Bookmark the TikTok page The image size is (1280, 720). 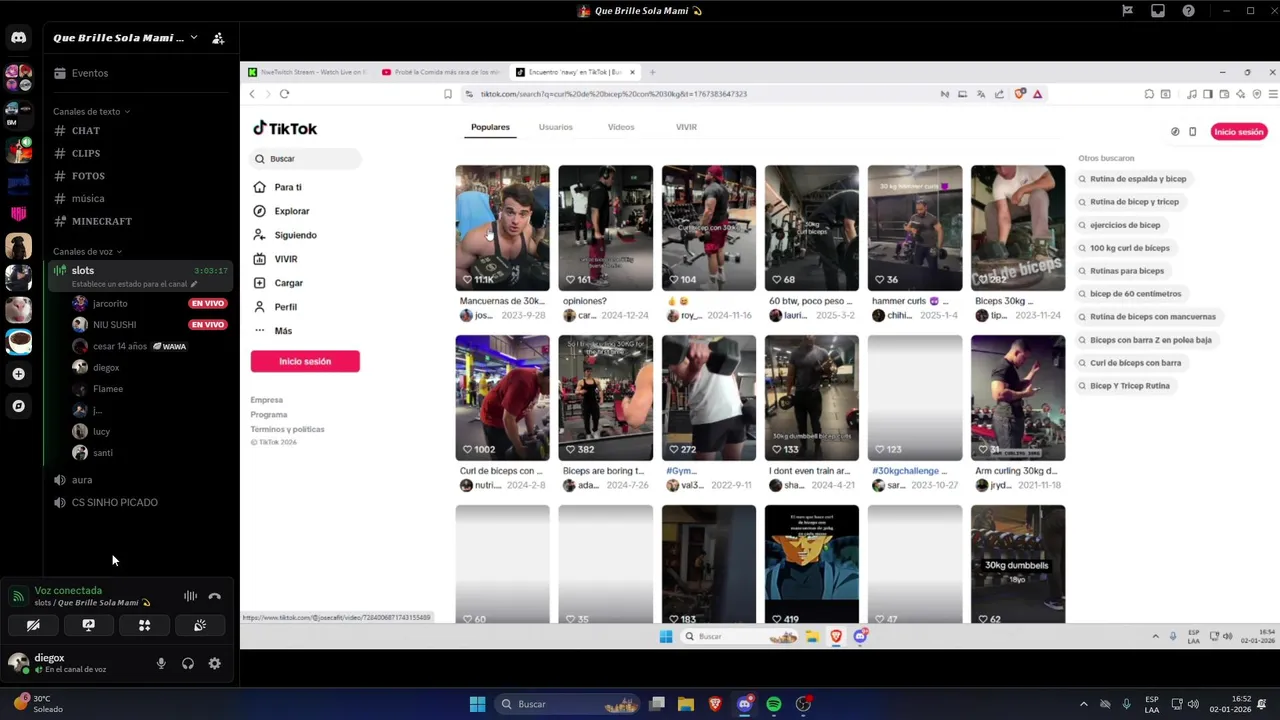[x=448, y=94]
